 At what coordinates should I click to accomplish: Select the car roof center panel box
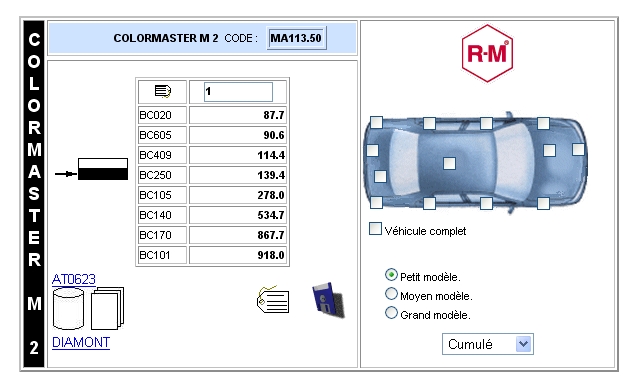pyautogui.click(x=449, y=163)
